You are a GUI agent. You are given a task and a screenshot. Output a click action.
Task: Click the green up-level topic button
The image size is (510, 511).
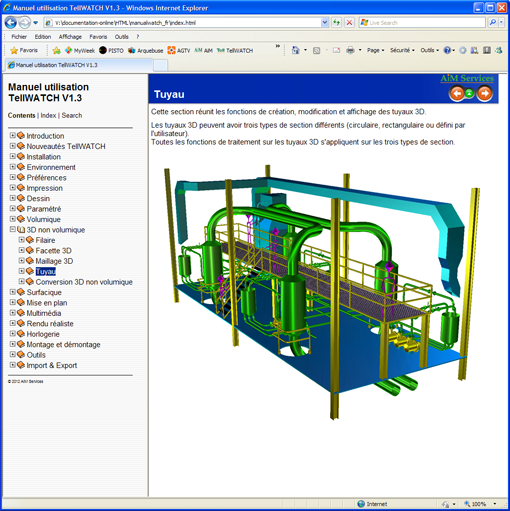[469, 93]
